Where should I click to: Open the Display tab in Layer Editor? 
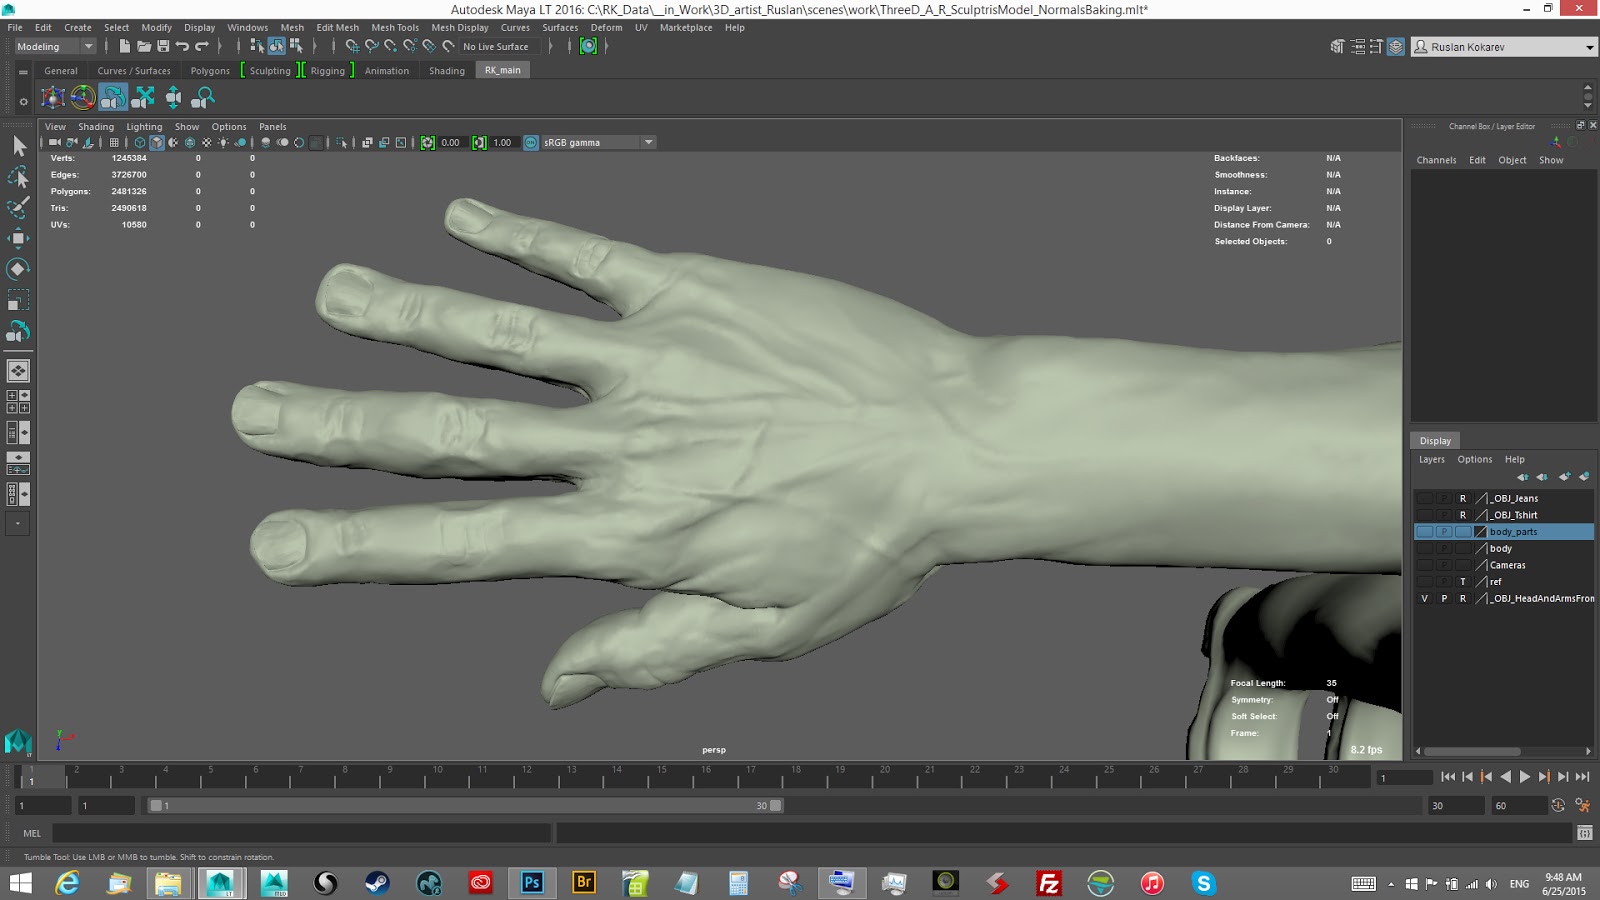1435,441
